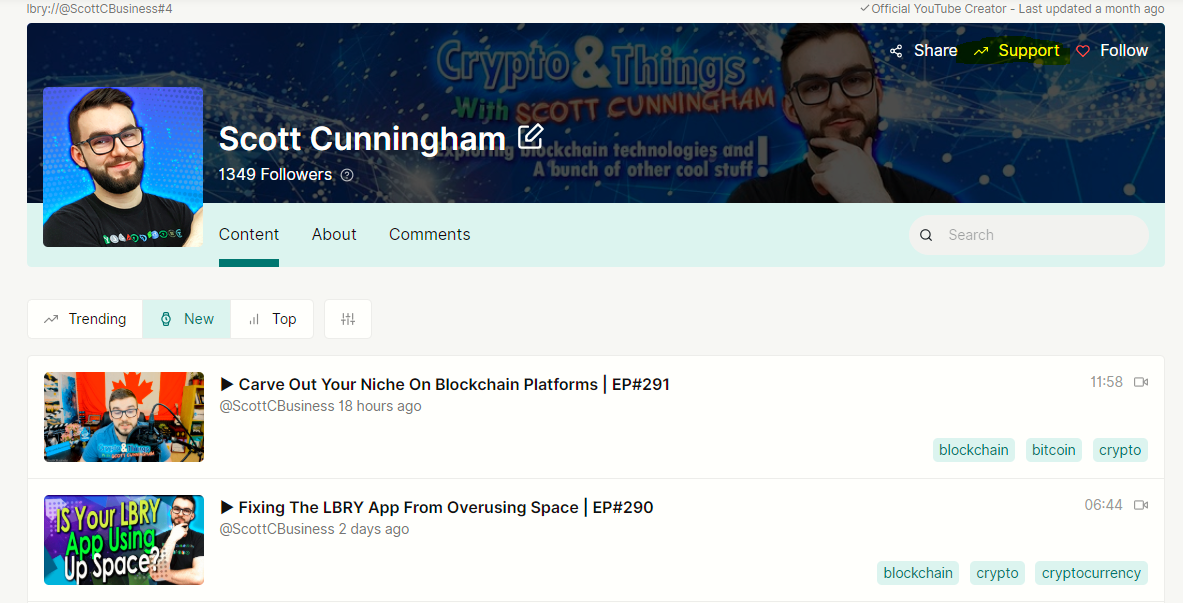Sort content by Top

click(x=272, y=319)
